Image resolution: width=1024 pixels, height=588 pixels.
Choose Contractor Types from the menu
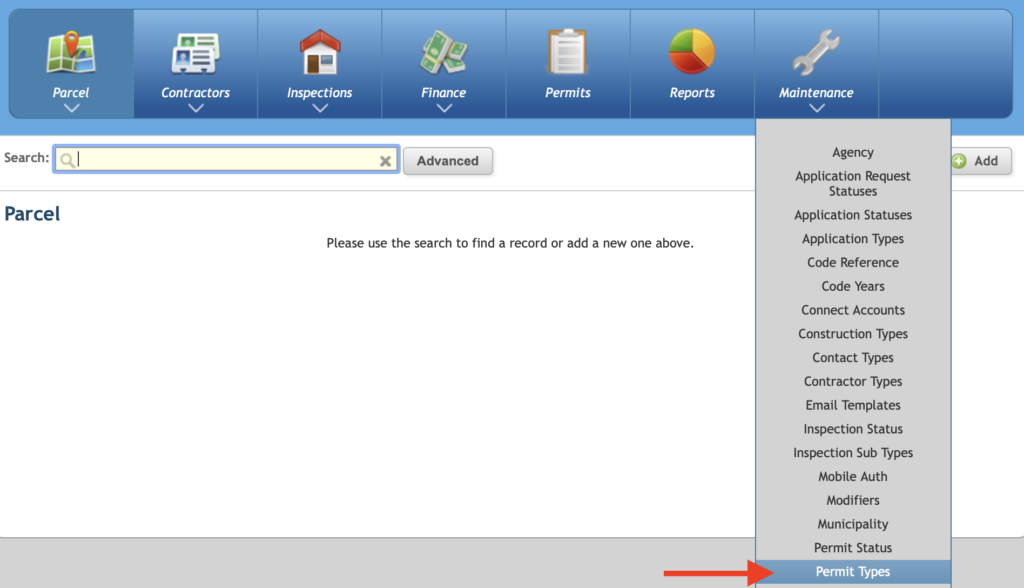[853, 382]
